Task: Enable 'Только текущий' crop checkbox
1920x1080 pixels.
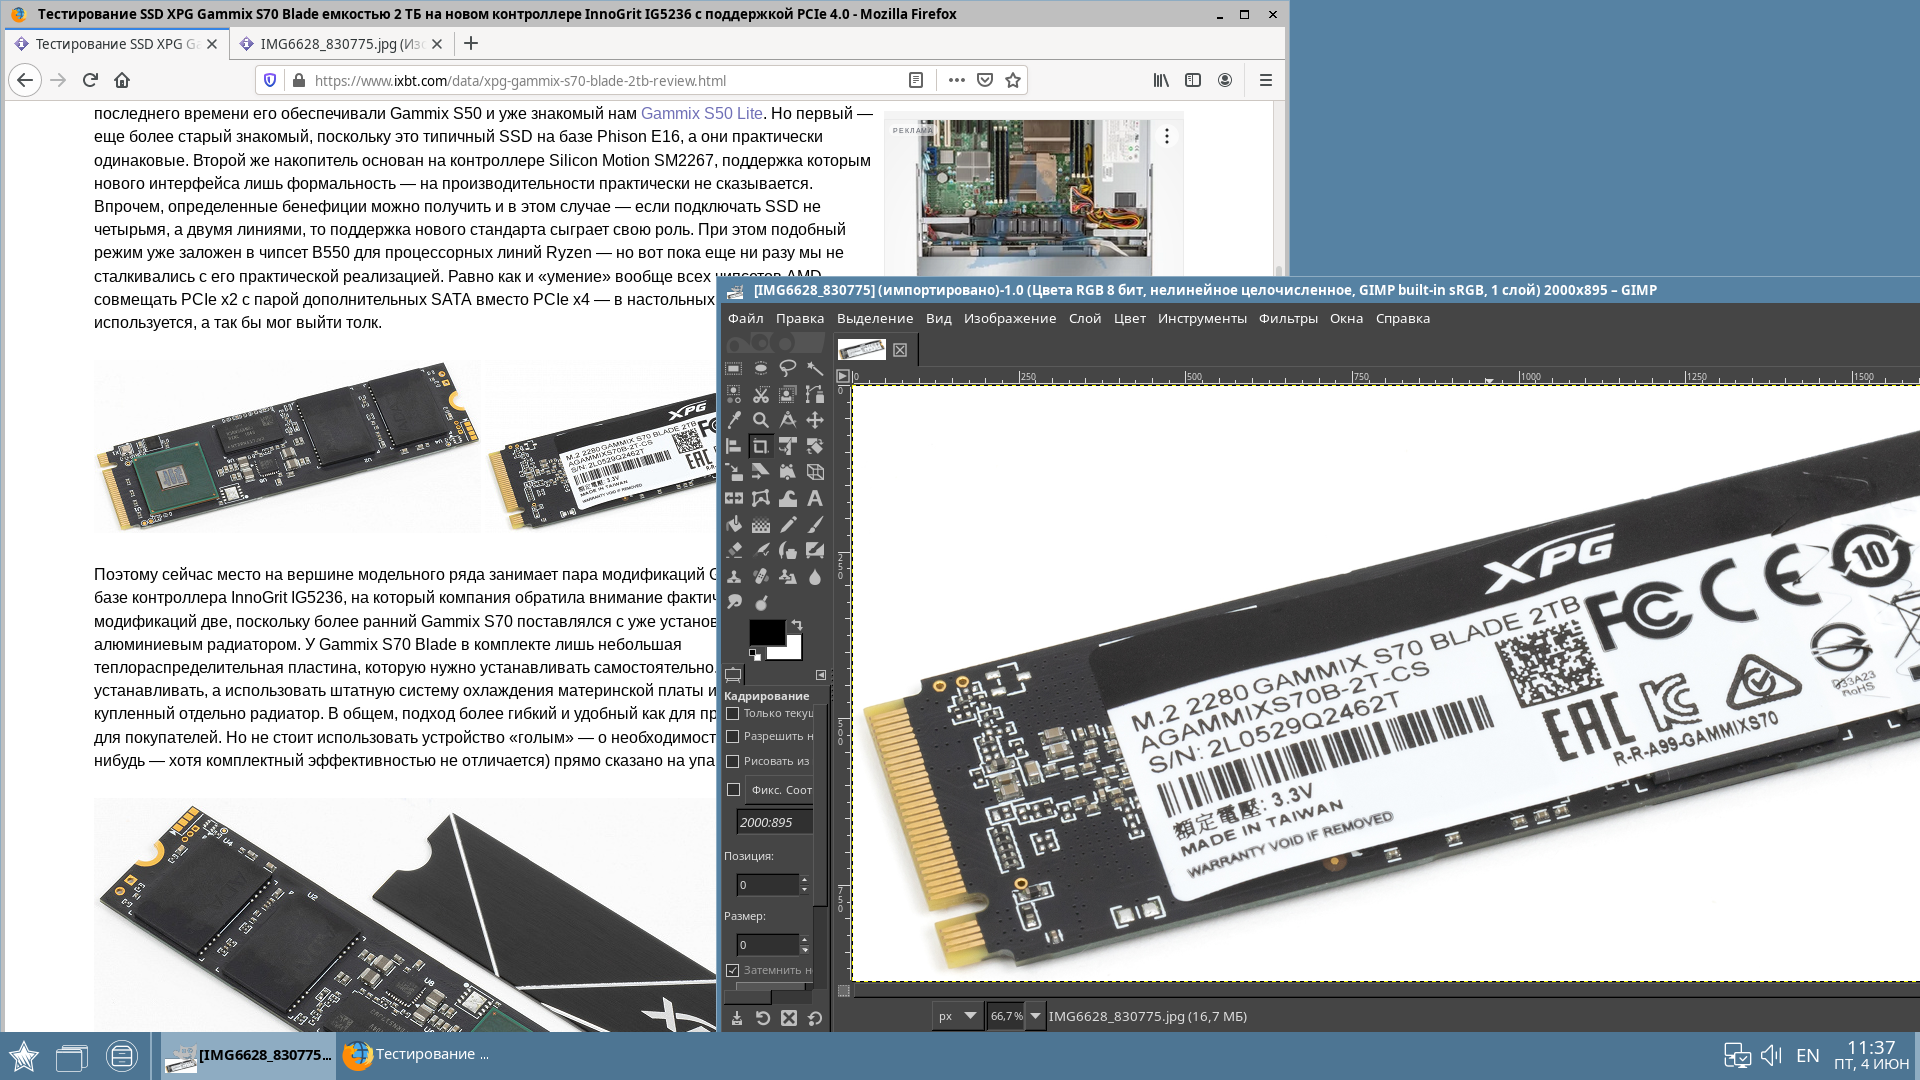Action: 733,713
